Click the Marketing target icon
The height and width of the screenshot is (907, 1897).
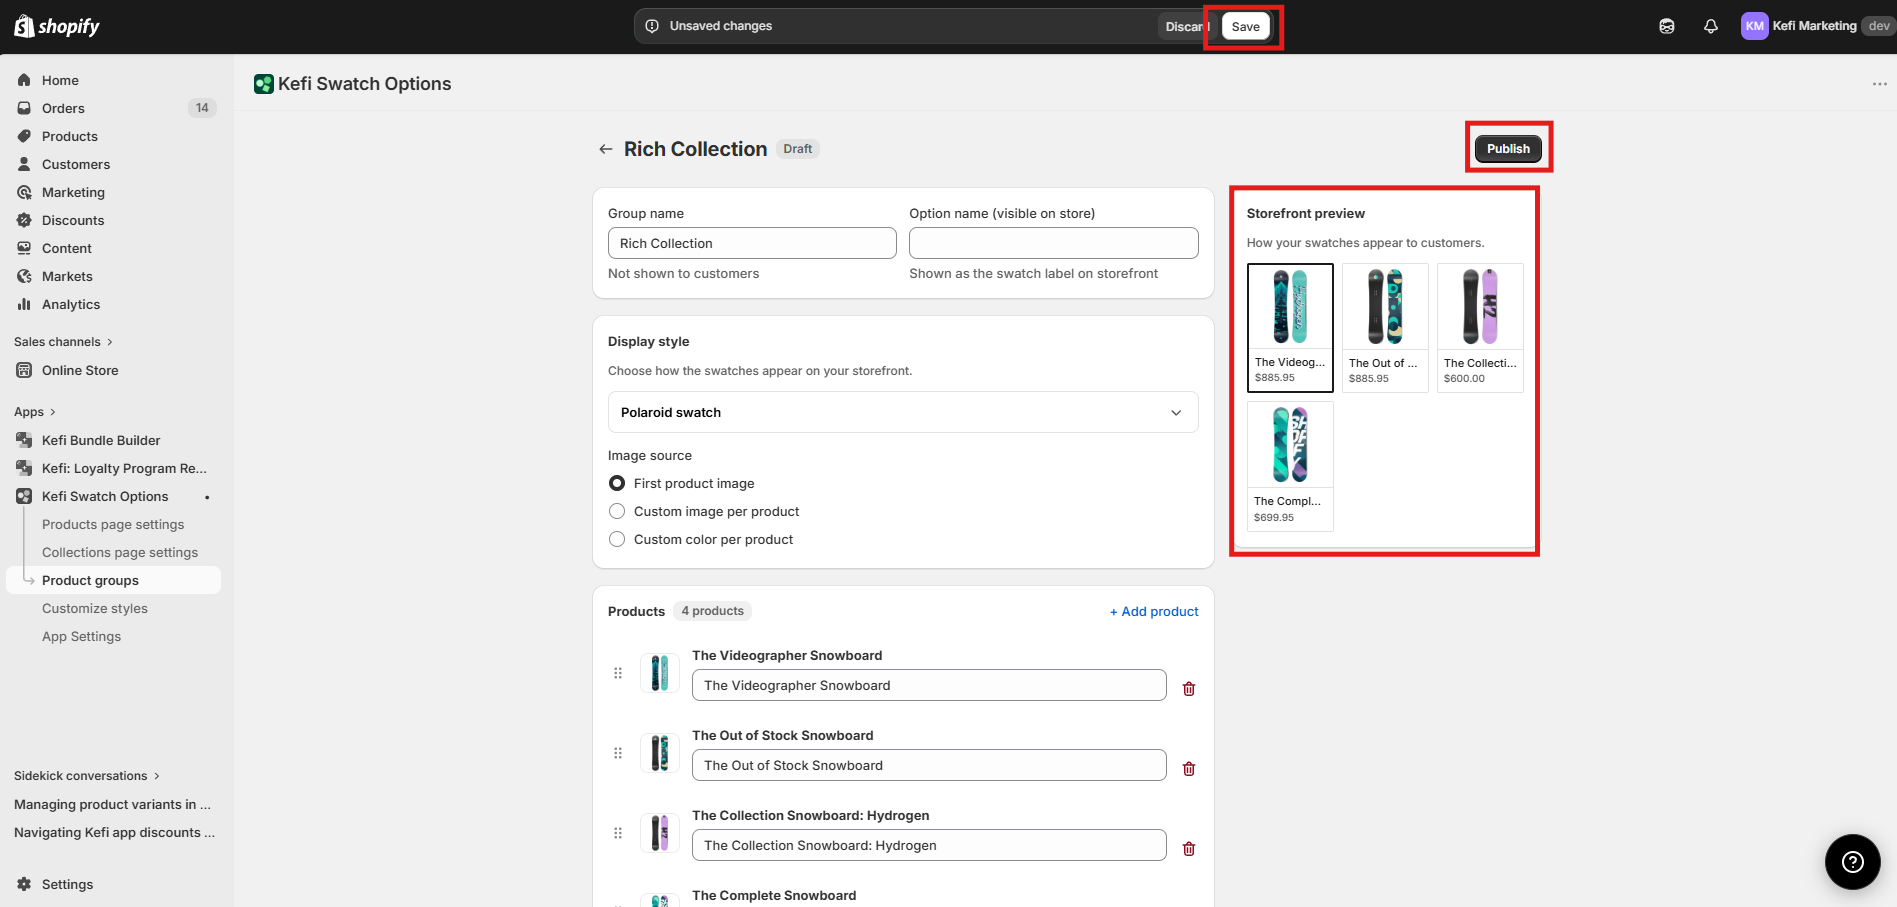tap(24, 192)
